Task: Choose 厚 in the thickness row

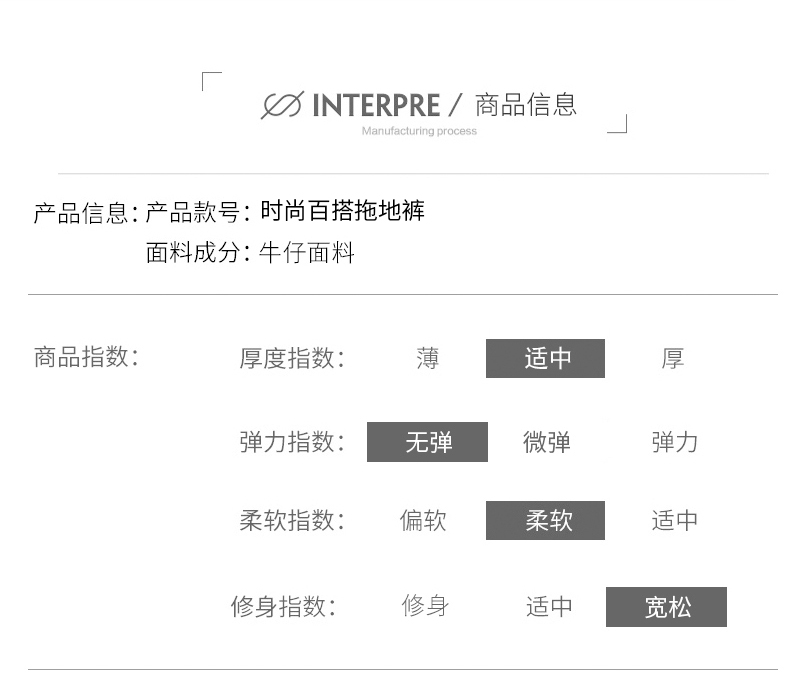Action: pos(673,359)
